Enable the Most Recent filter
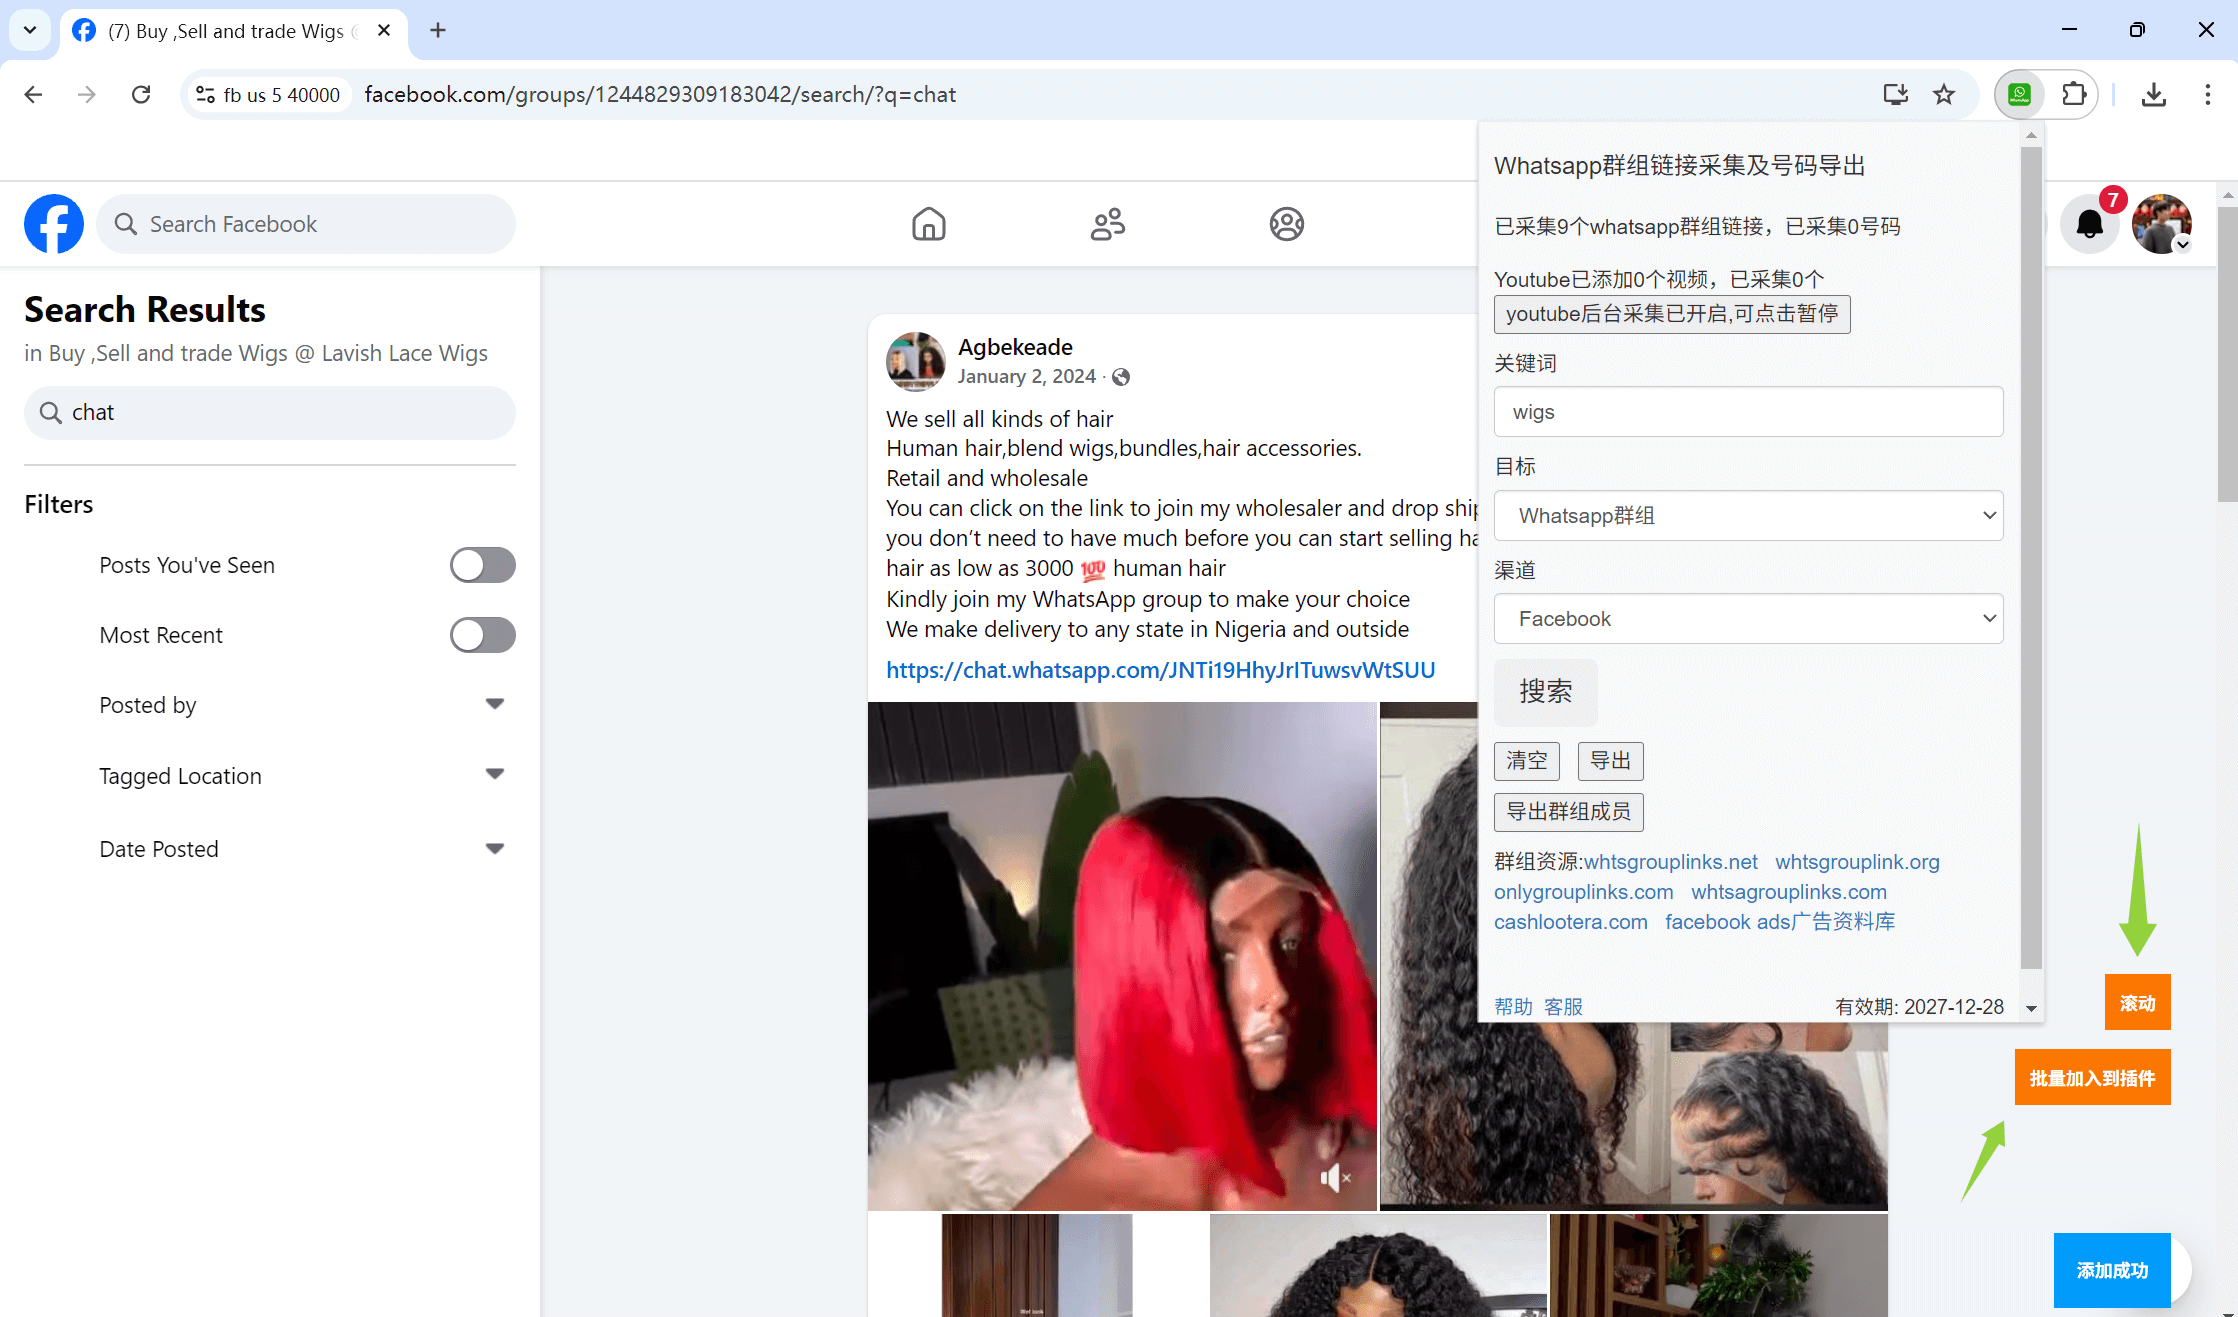Screen dimensions: 2238x1317 click(x=482, y=635)
